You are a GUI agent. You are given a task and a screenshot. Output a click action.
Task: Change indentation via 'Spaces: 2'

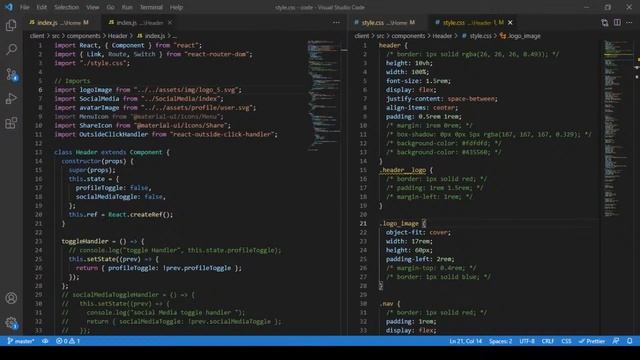pos(500,341)
